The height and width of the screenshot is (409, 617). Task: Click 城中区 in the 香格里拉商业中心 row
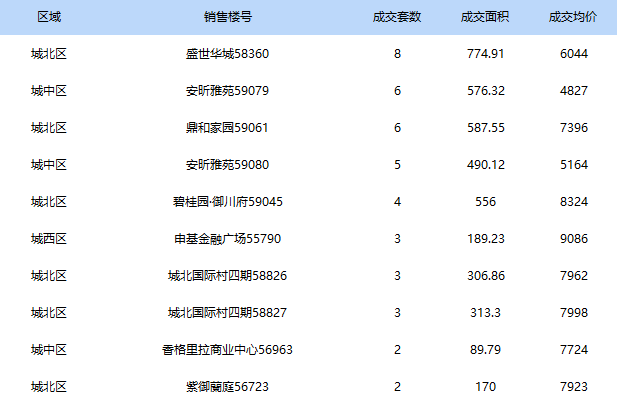pos(49,350)
